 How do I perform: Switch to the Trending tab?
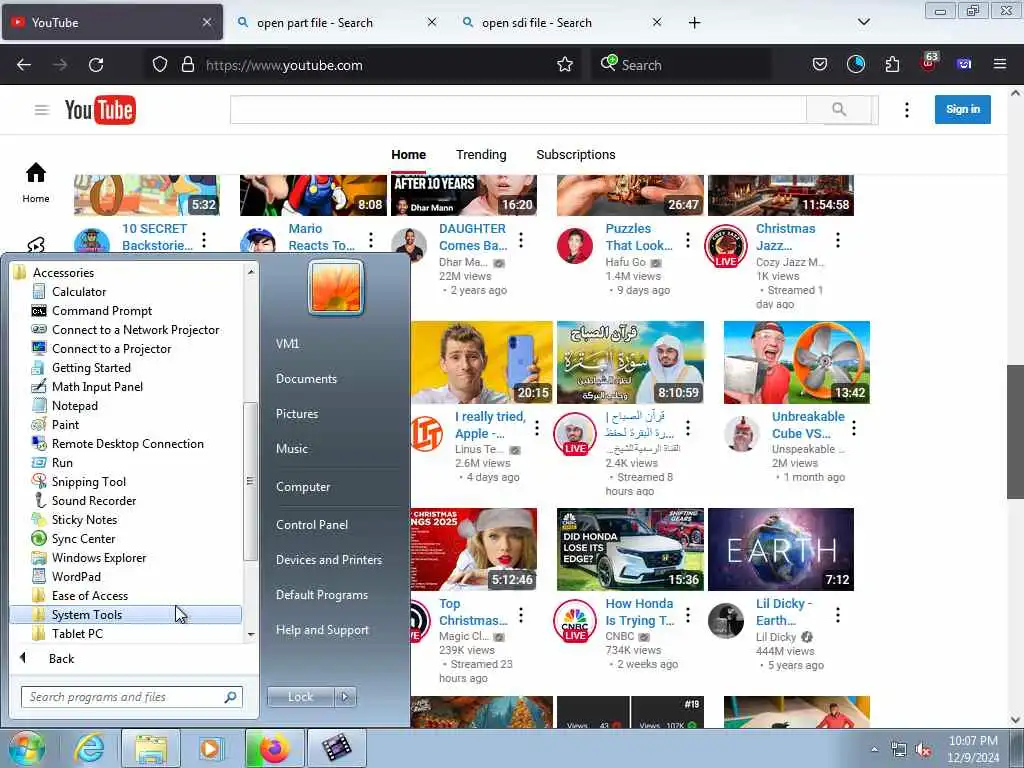[481, 155]
